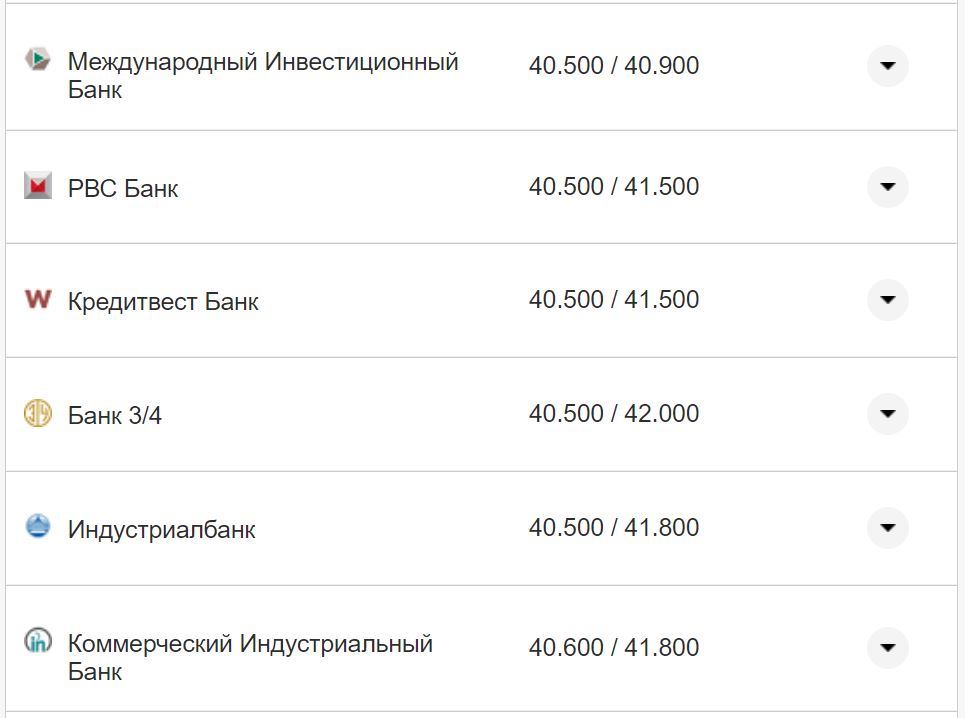The height and width of the screenshot is (718, 965).
Task: Open the РВС Банк page
Action: (x=122, y=188)
